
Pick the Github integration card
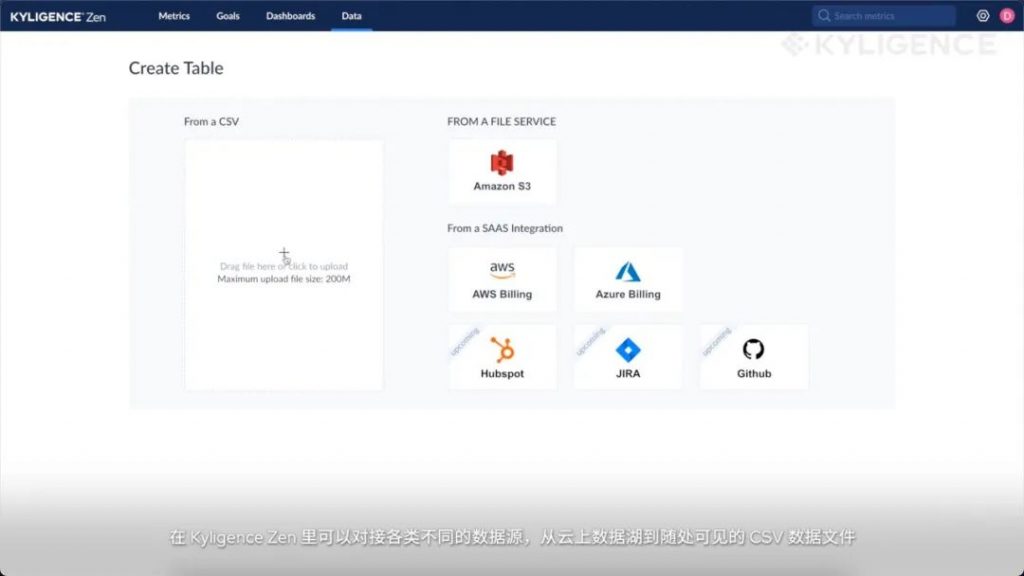click(754, 357)
